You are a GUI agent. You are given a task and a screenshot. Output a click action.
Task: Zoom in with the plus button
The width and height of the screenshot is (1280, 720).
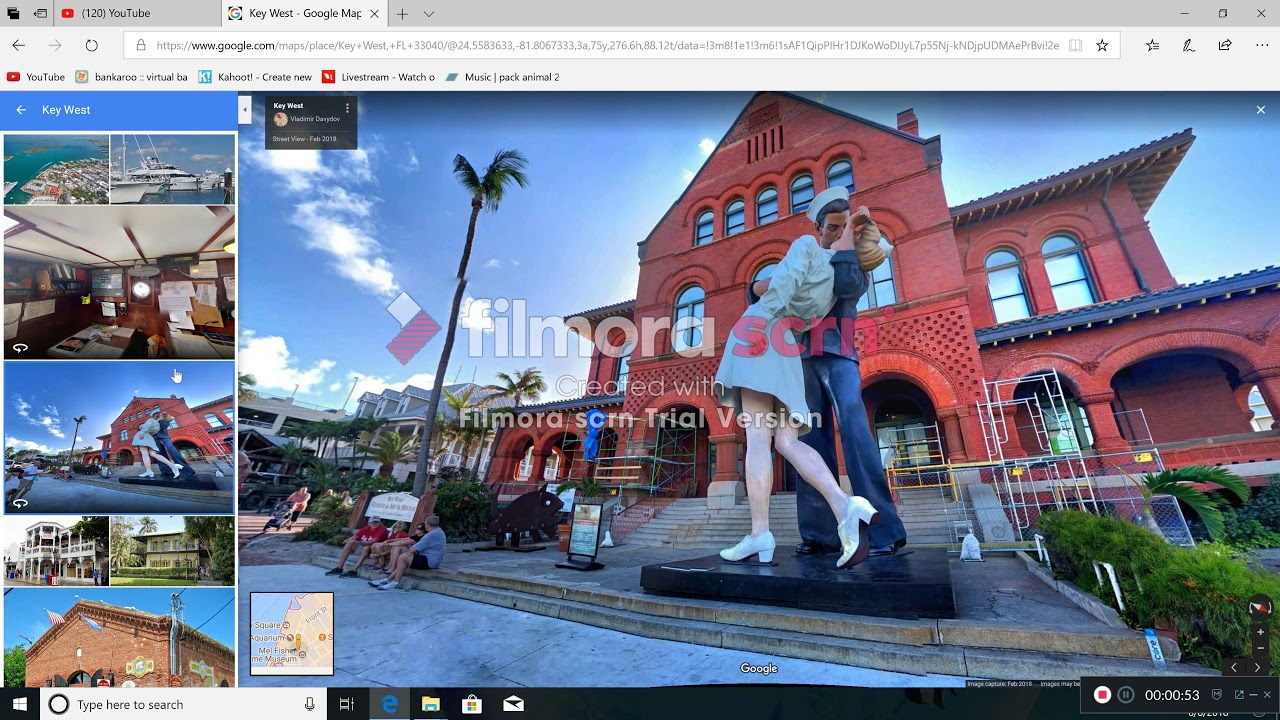[x=1260, y=632]
